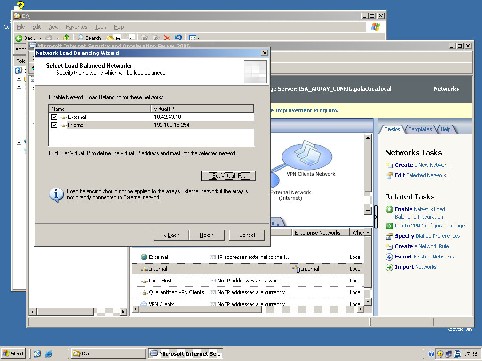Click the Virtual IP column header
Image resolution: width=482 pixels, height=361 pixels.
(202, 109)
